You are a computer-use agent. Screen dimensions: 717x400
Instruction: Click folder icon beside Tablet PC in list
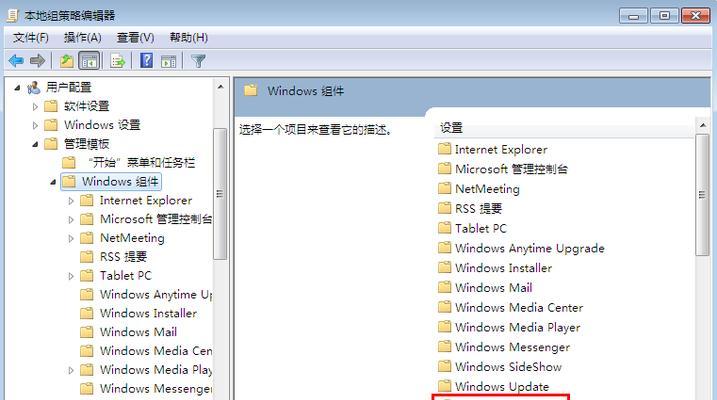pos(444,228)
